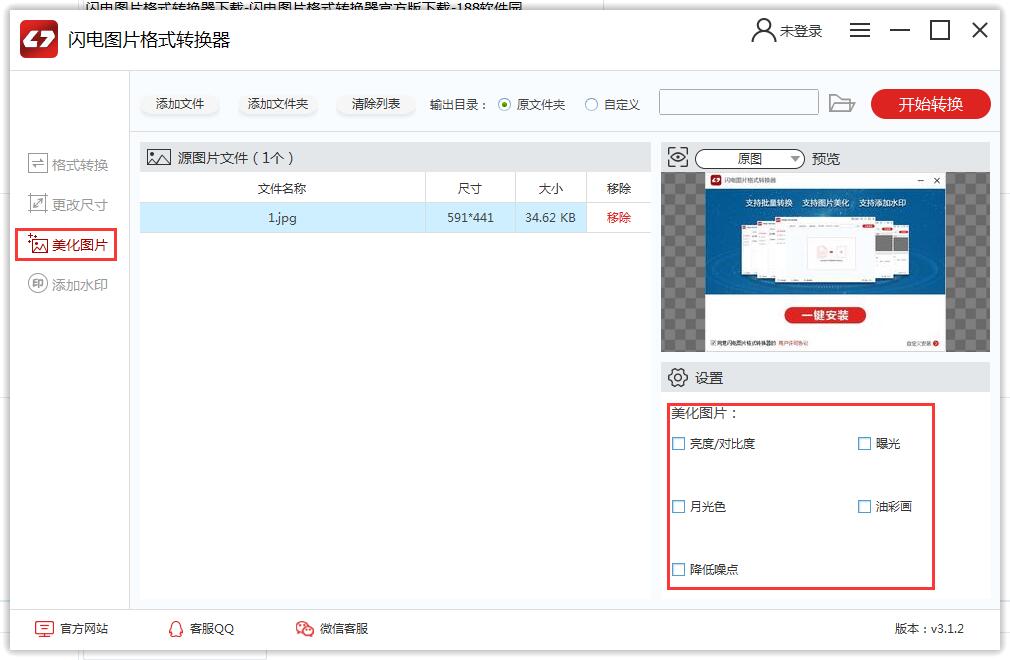
Task: Remove 1.jpg using the 移除 link
Action: (618, 218)
